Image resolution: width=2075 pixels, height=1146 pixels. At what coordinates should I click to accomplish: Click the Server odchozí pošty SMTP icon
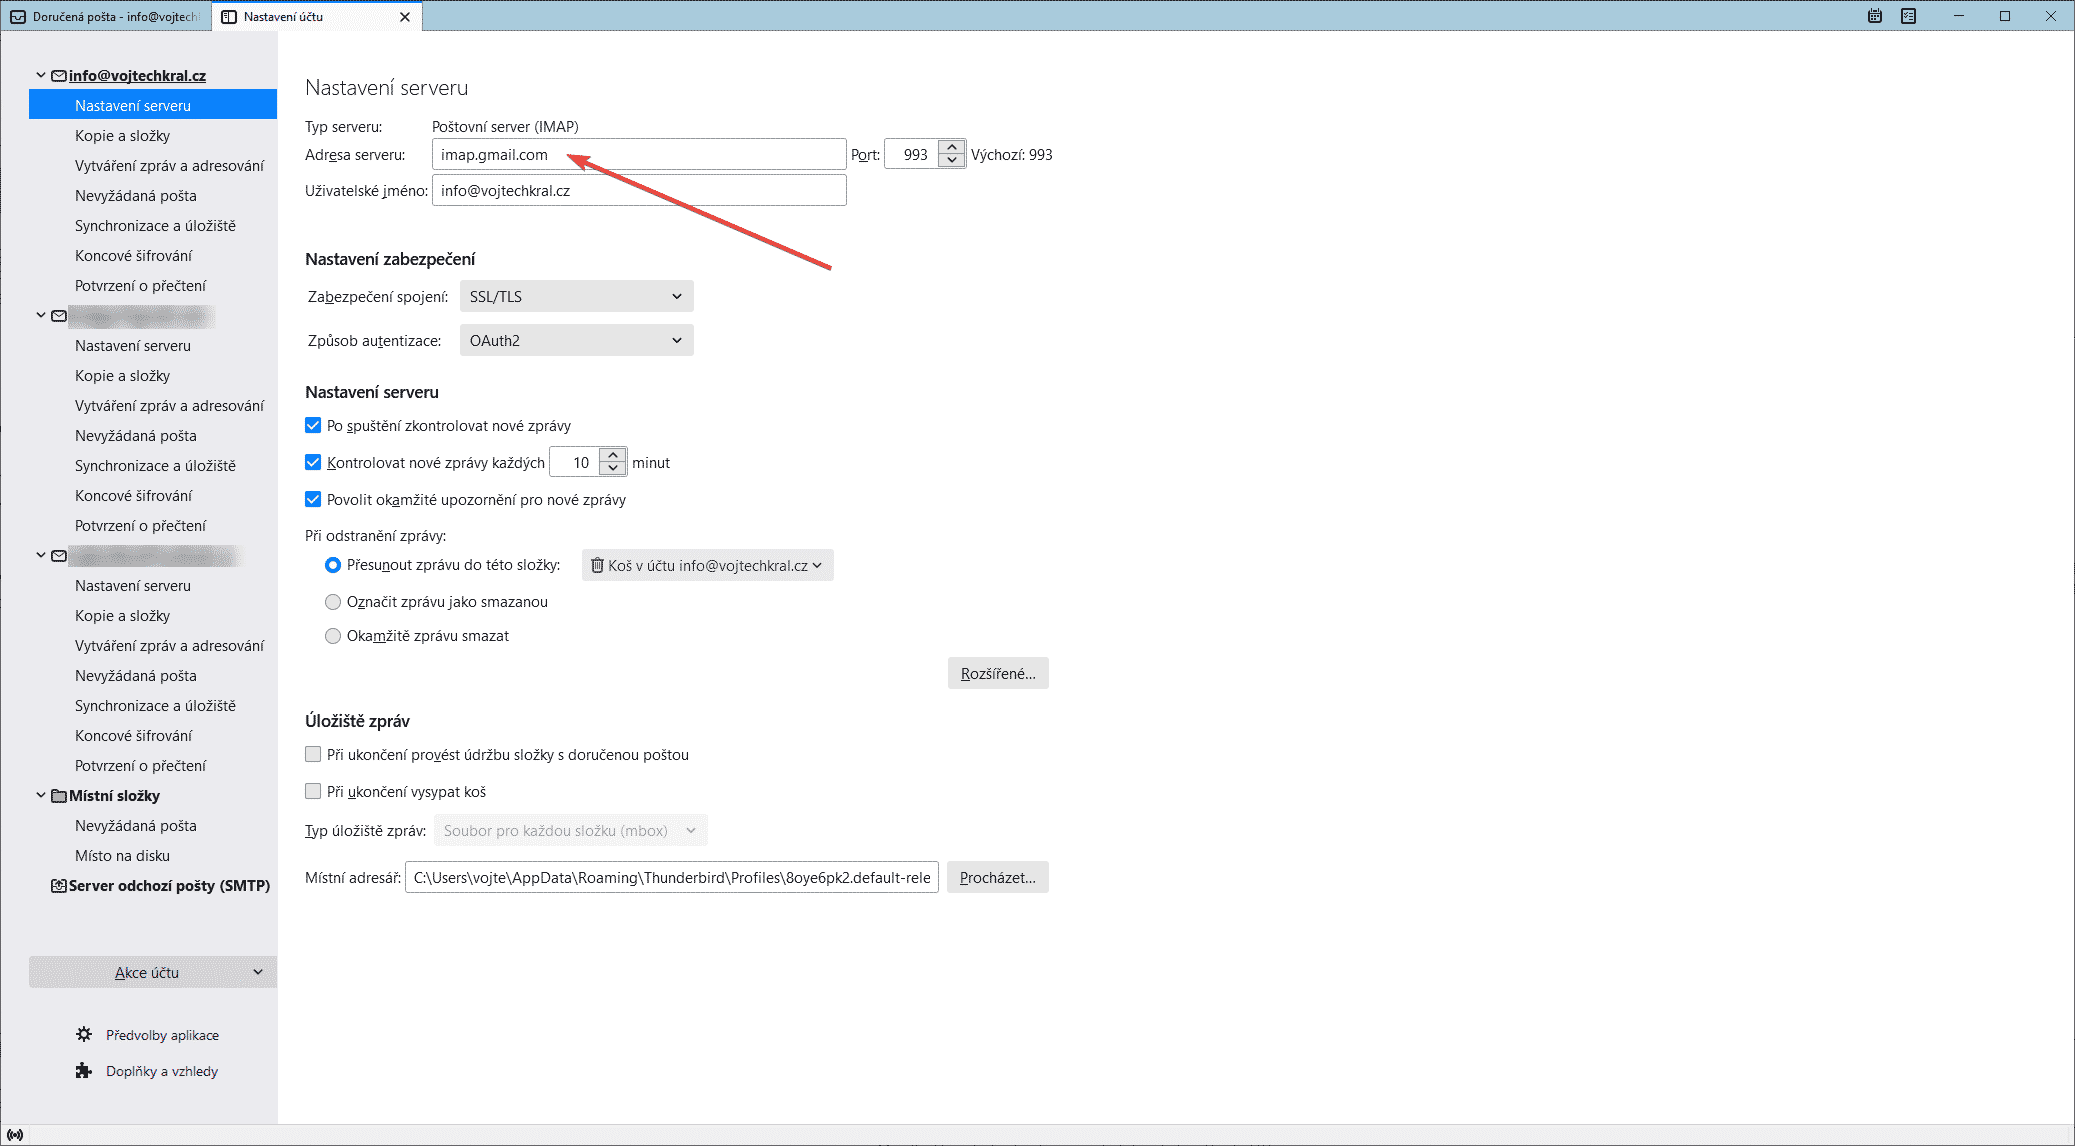point(59,886)
